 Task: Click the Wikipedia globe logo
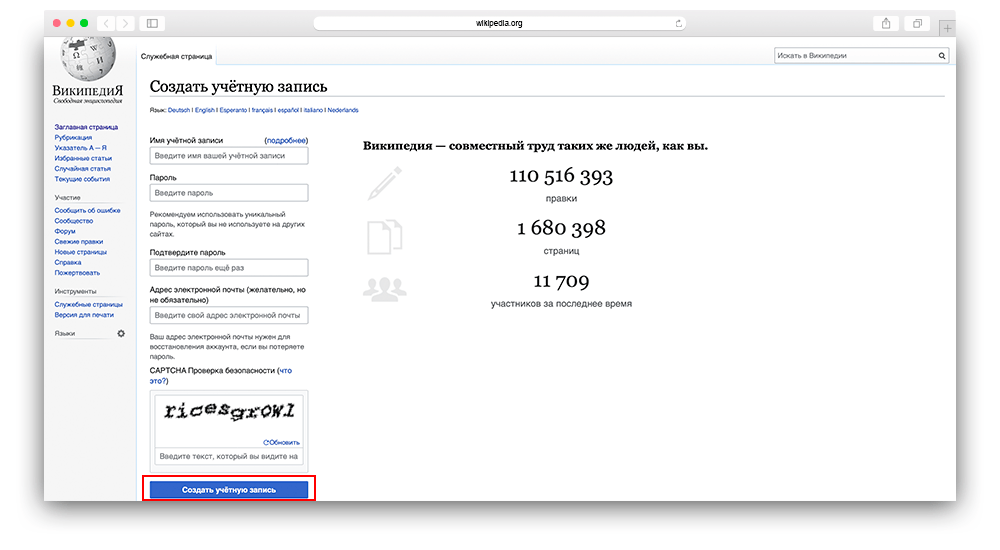pos(88,59)
